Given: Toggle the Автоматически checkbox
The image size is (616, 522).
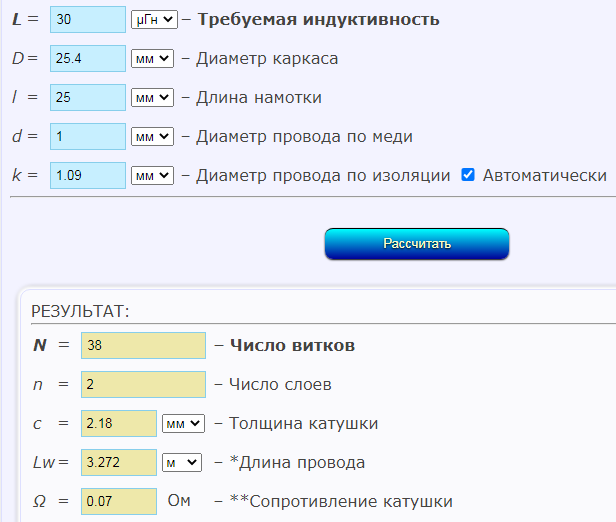Looking at the screenshot, I should tap(467, 175).
